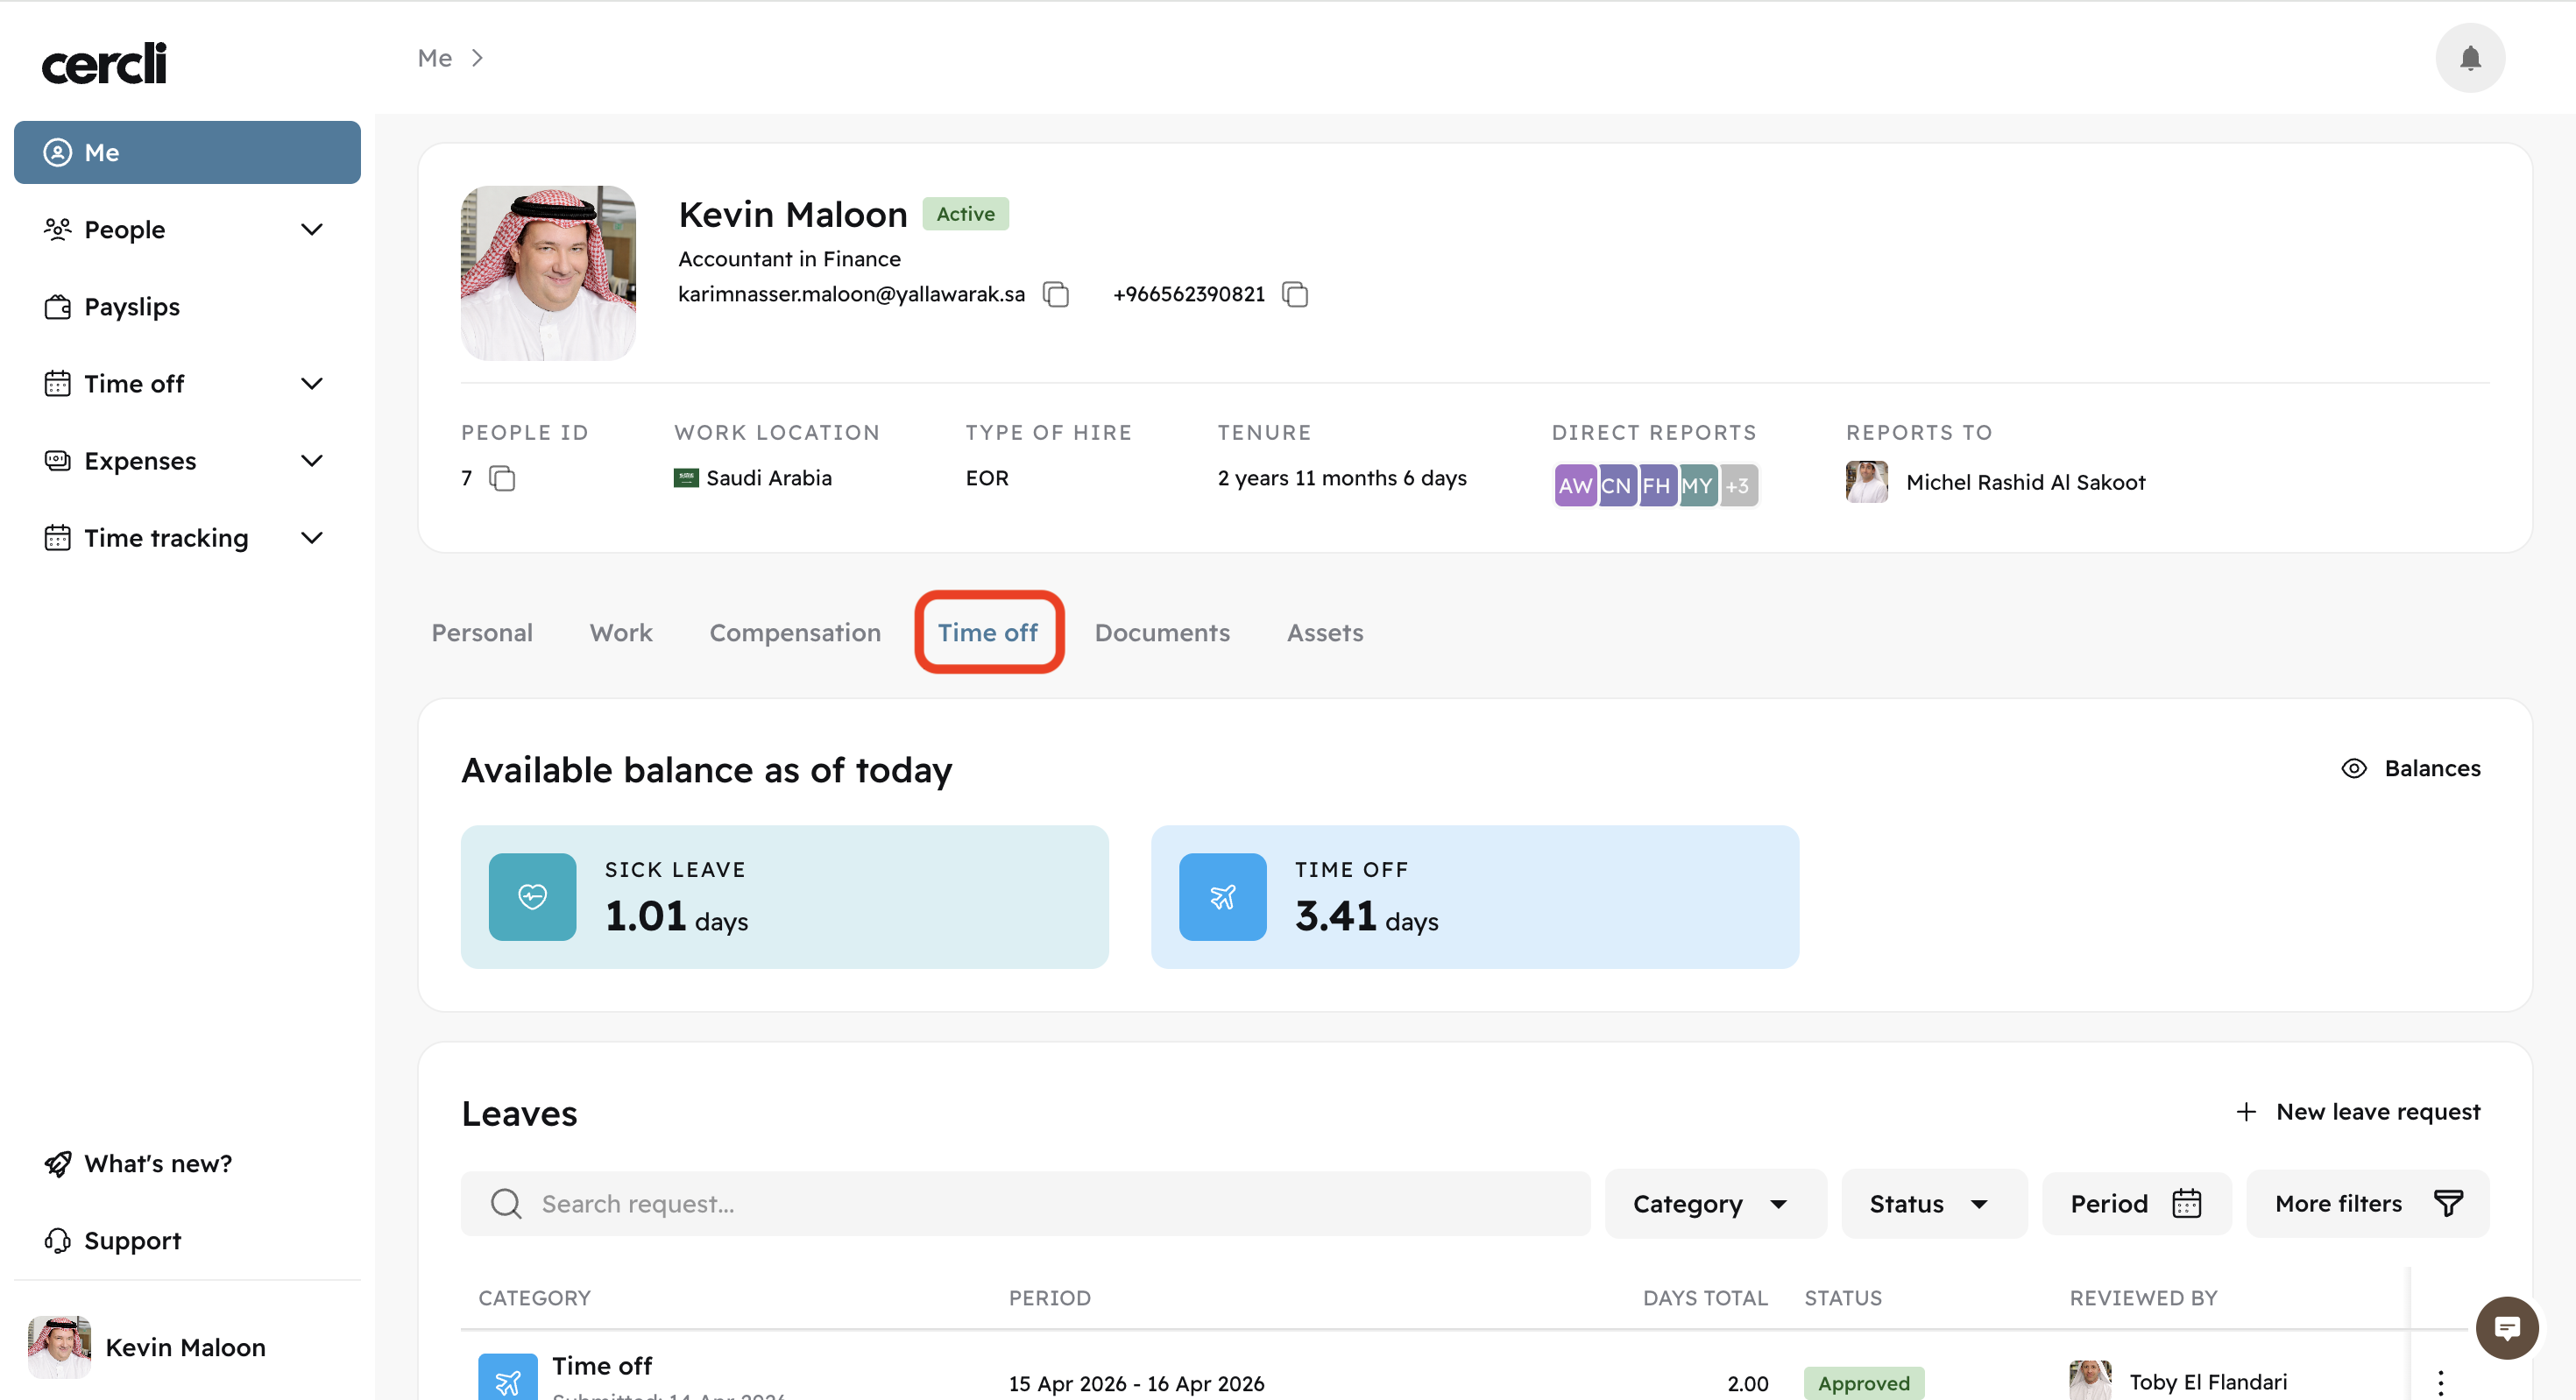Click the +3 direct reports badge
This screenshot has height=1400, width=2576.
[1738, 486]
